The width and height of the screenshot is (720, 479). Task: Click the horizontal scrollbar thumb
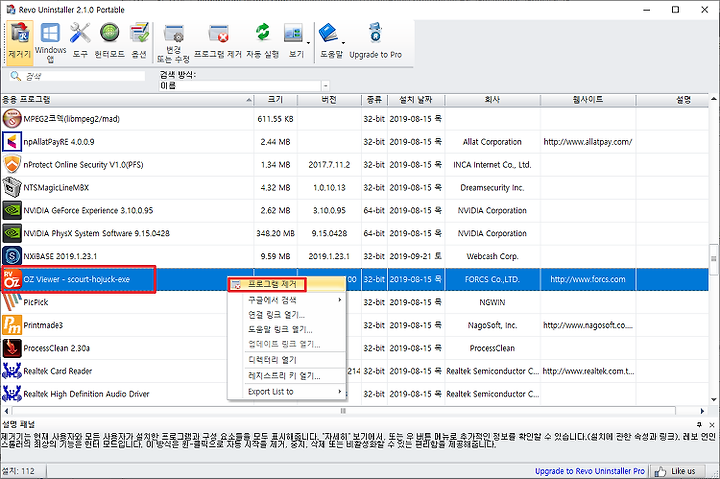(343, 411)
